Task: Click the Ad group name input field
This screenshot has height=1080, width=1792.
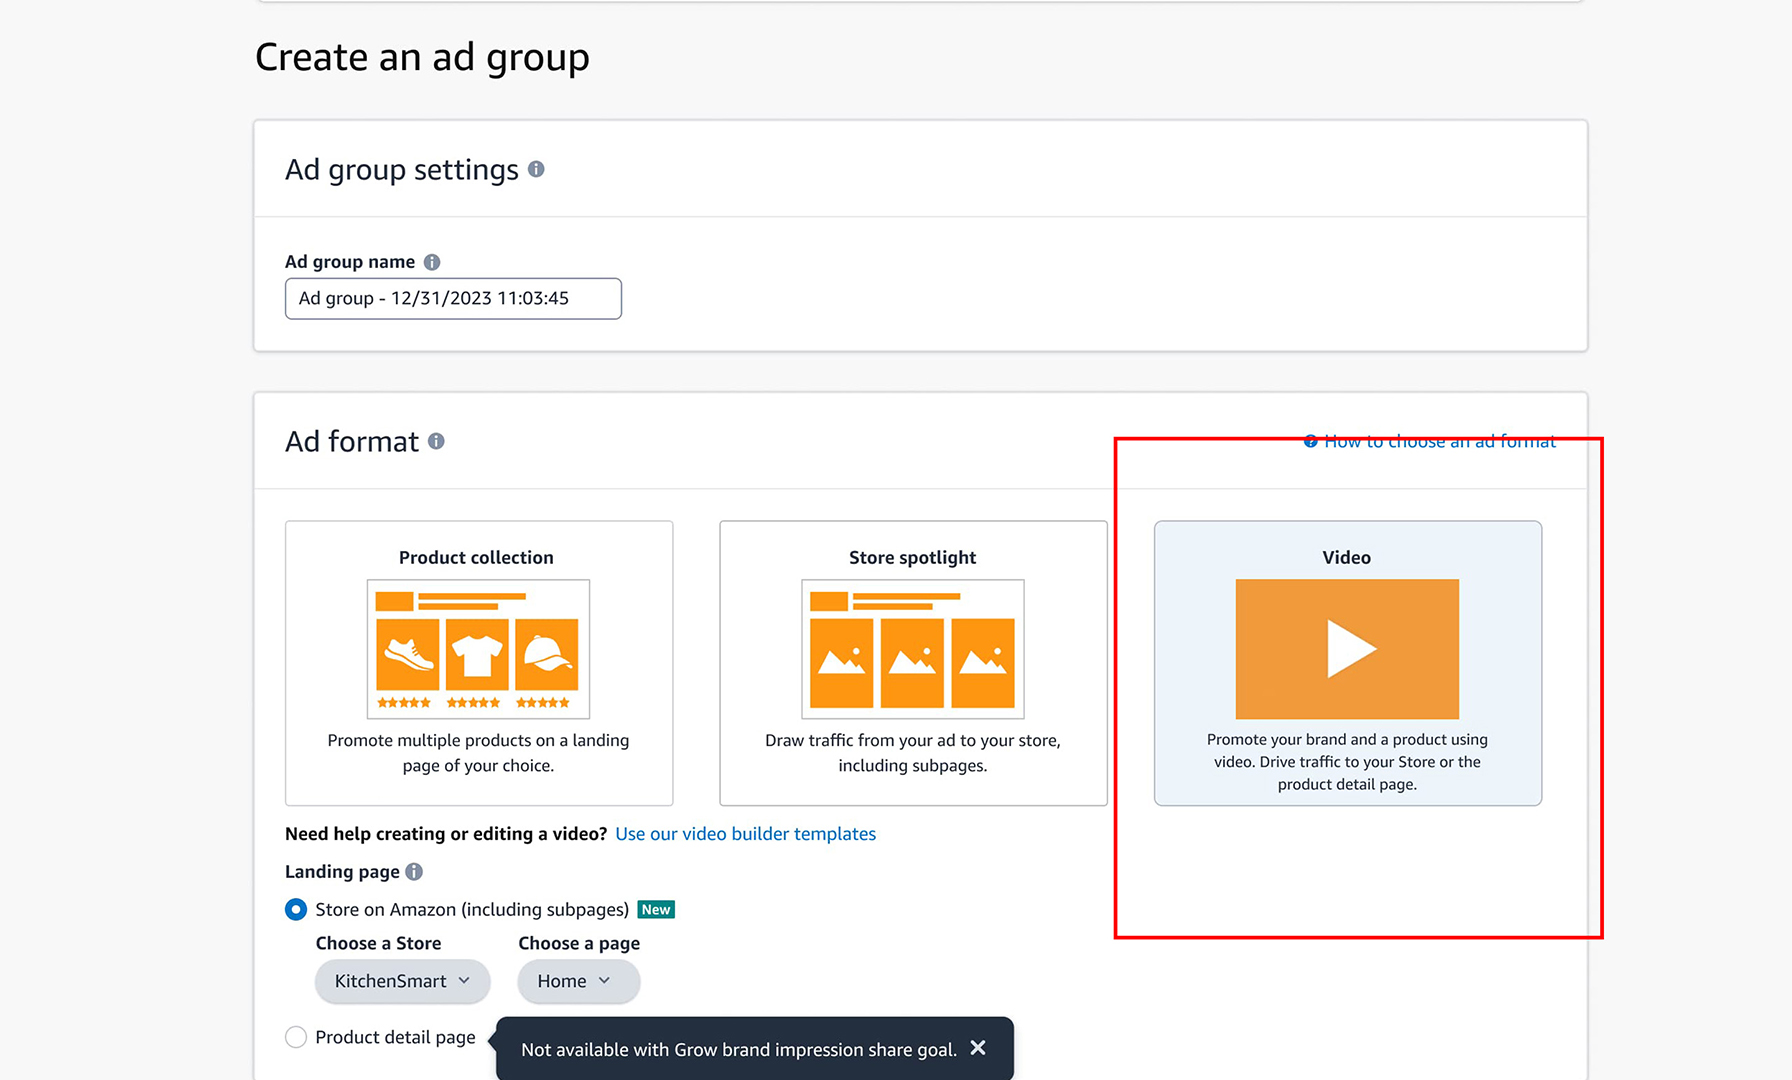Action: pos(453,299)
